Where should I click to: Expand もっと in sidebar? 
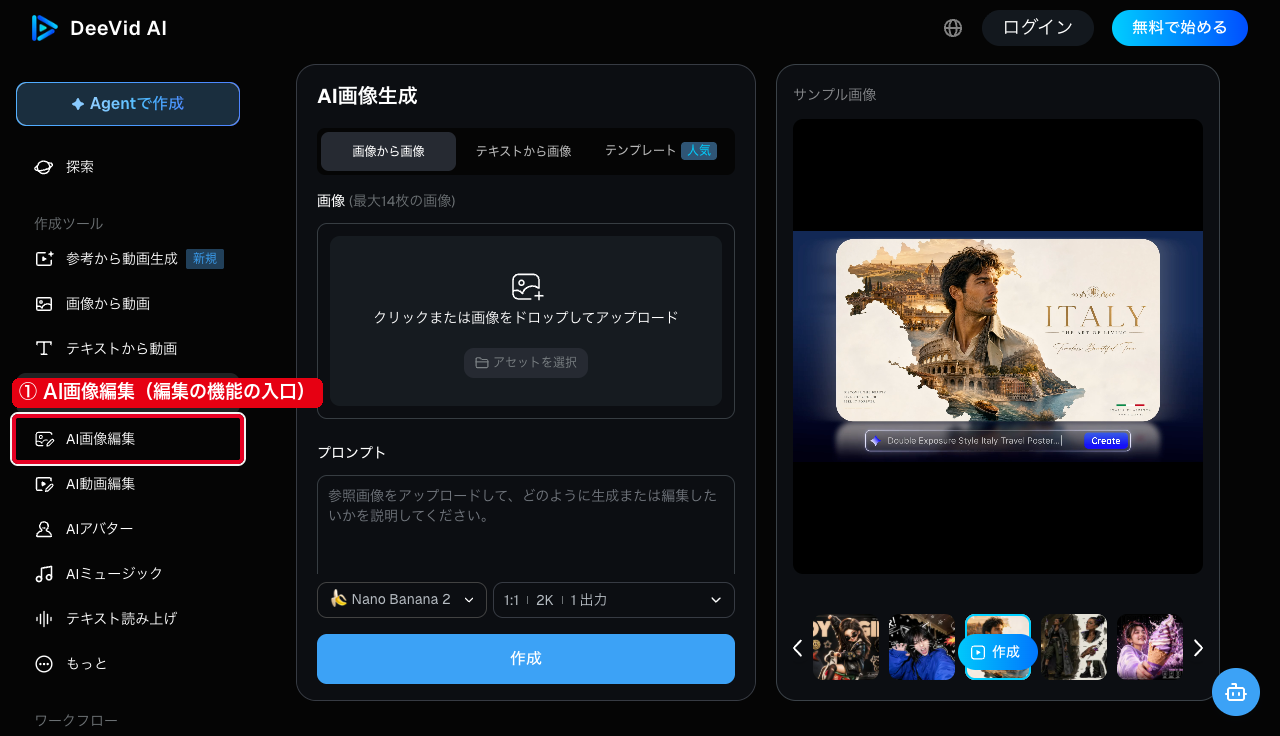128,663
